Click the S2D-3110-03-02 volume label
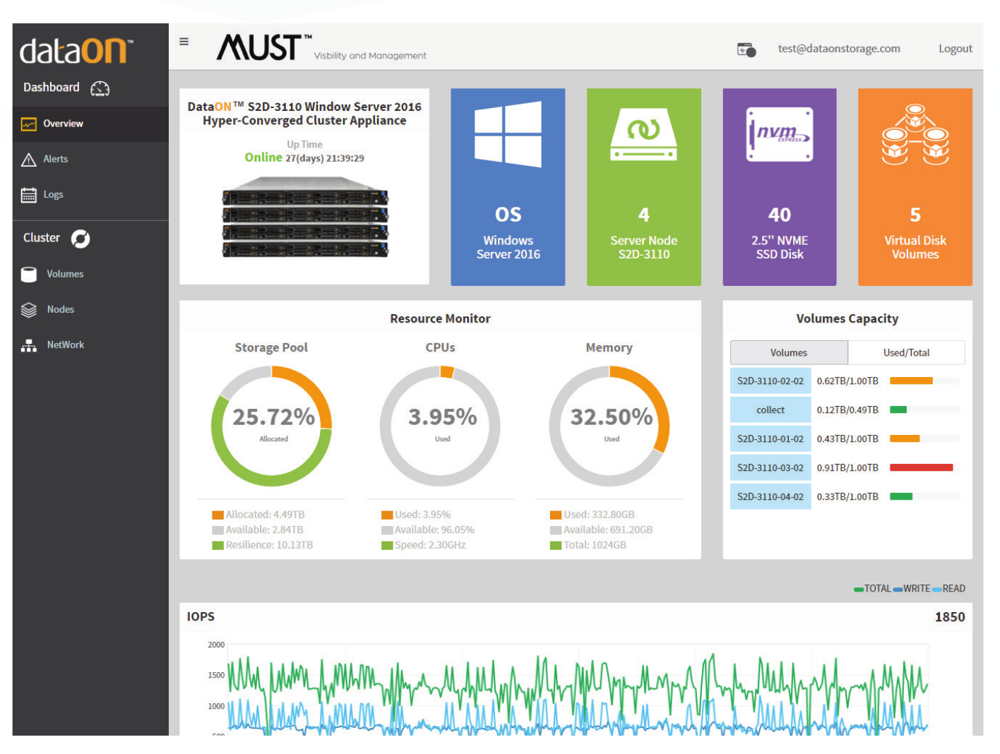The height and width of the screenshot is (754, 1000). pyautogui.click(x=770, y=468)
